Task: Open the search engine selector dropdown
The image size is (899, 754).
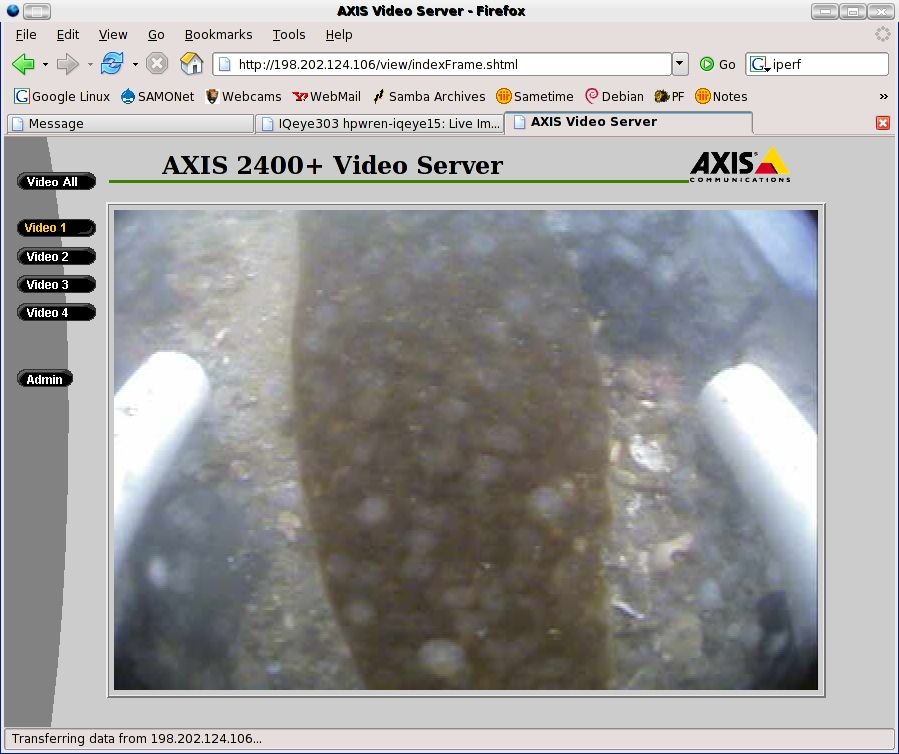Action: point(760,64)
